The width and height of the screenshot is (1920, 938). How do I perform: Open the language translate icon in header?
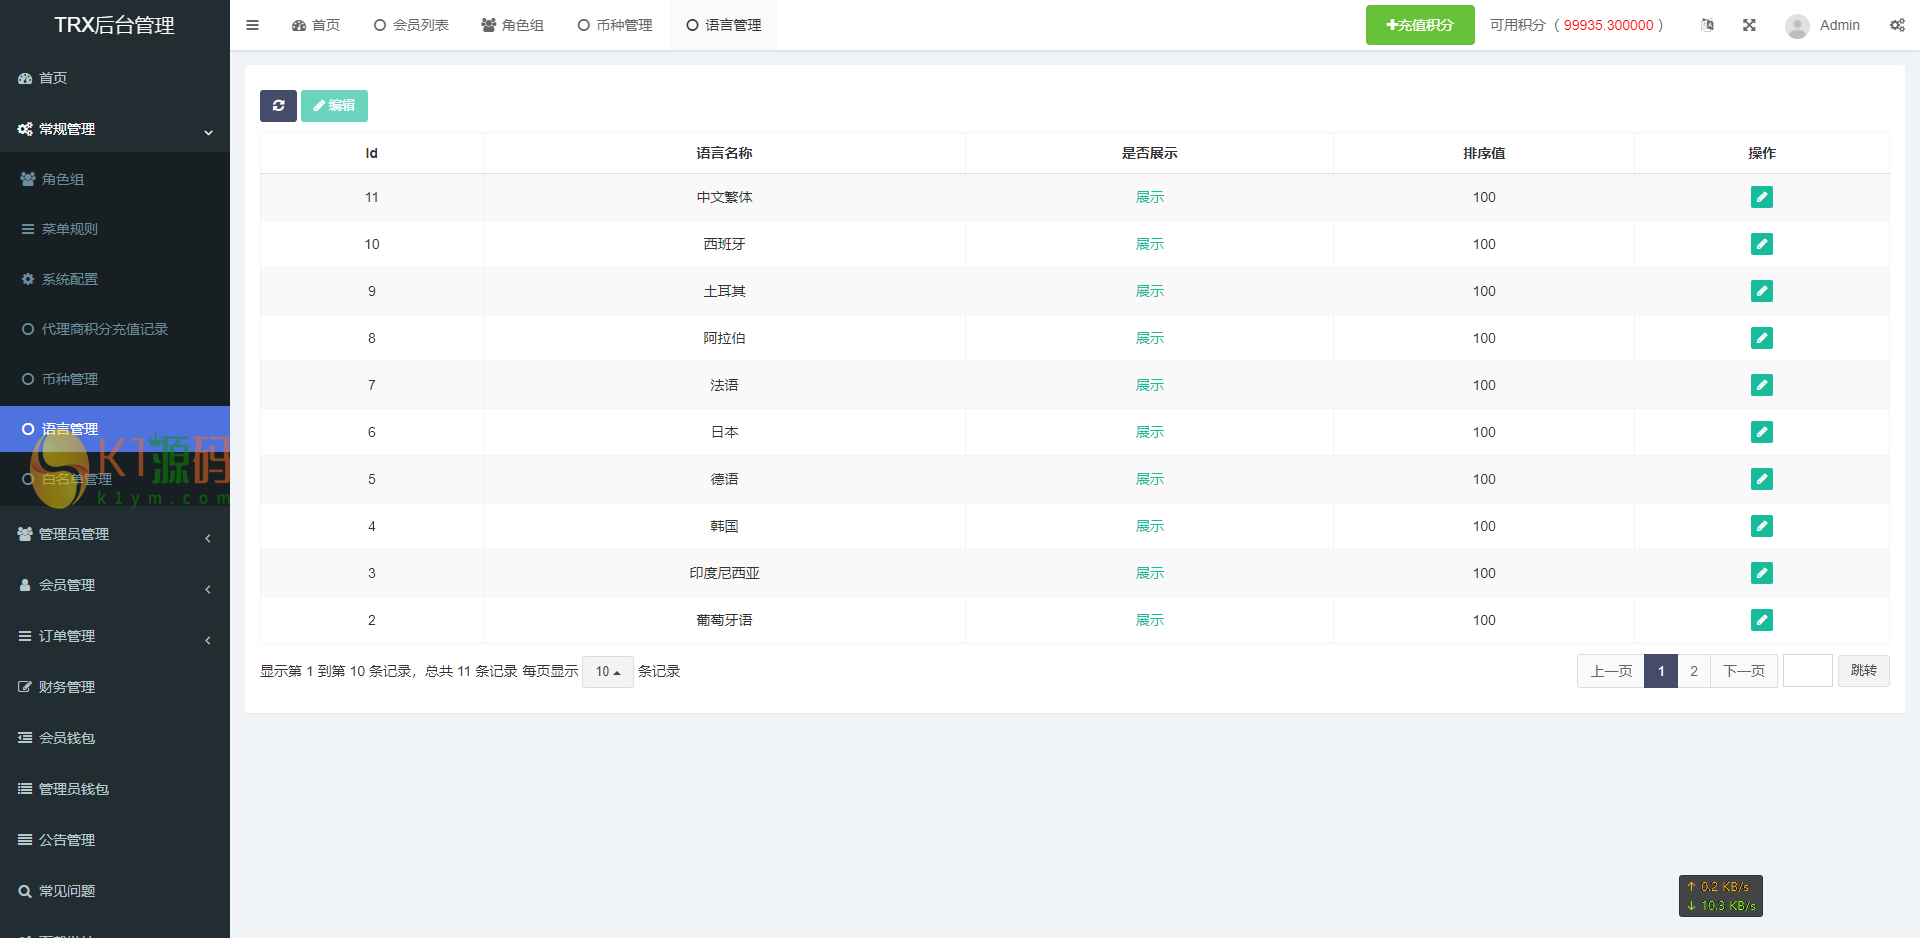coord(1707,25)
